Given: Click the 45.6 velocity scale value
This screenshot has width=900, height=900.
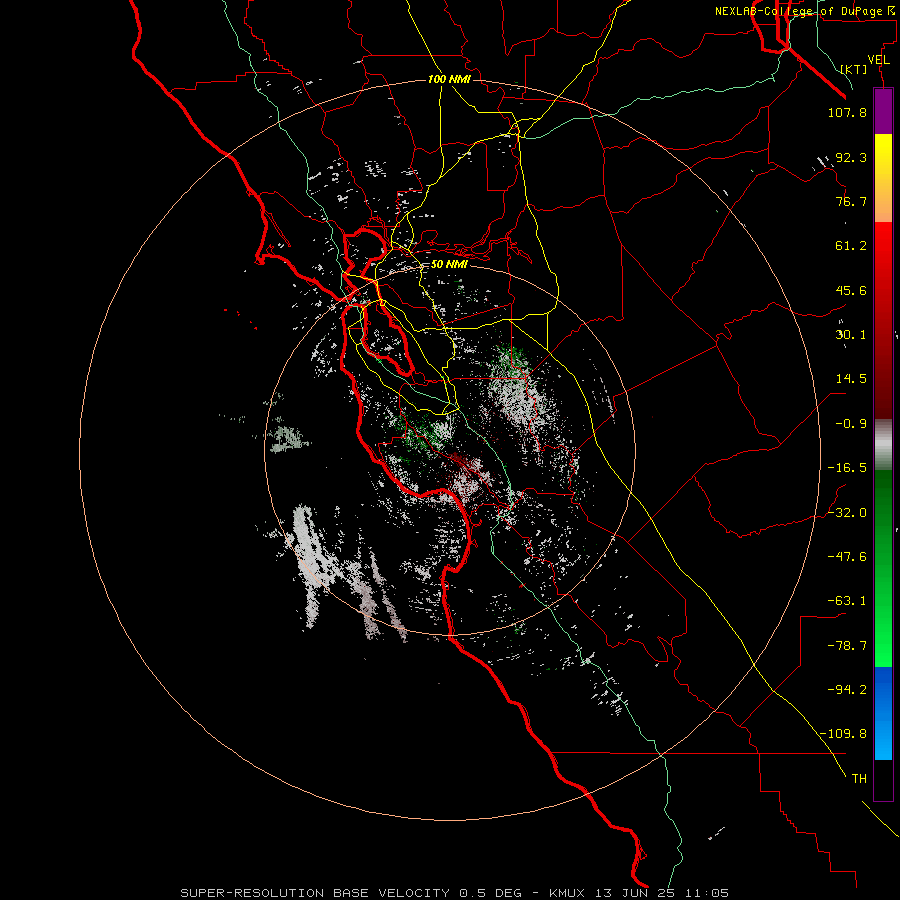Looking at the screenshot, I should point(851,290).
